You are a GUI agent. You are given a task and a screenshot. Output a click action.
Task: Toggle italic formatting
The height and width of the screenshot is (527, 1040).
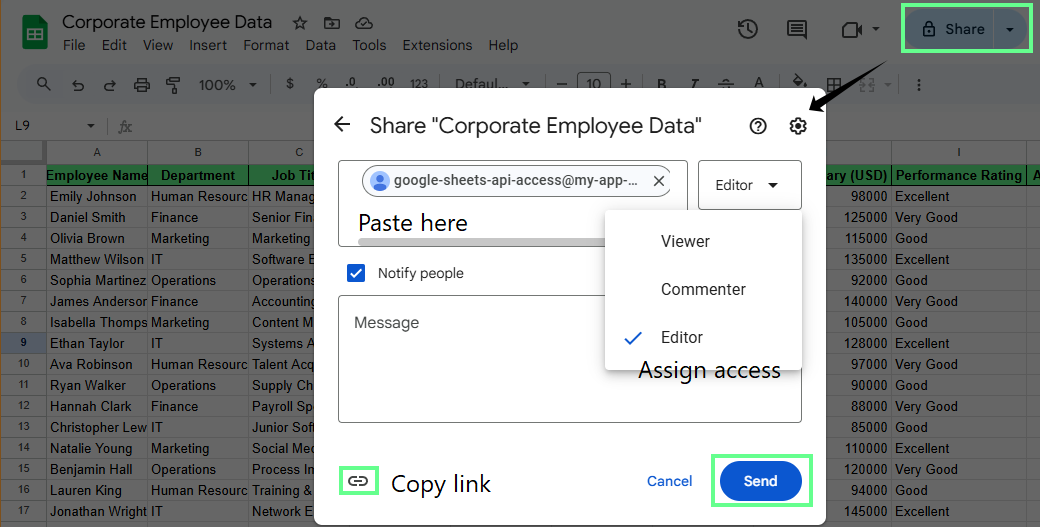(694, 84)
